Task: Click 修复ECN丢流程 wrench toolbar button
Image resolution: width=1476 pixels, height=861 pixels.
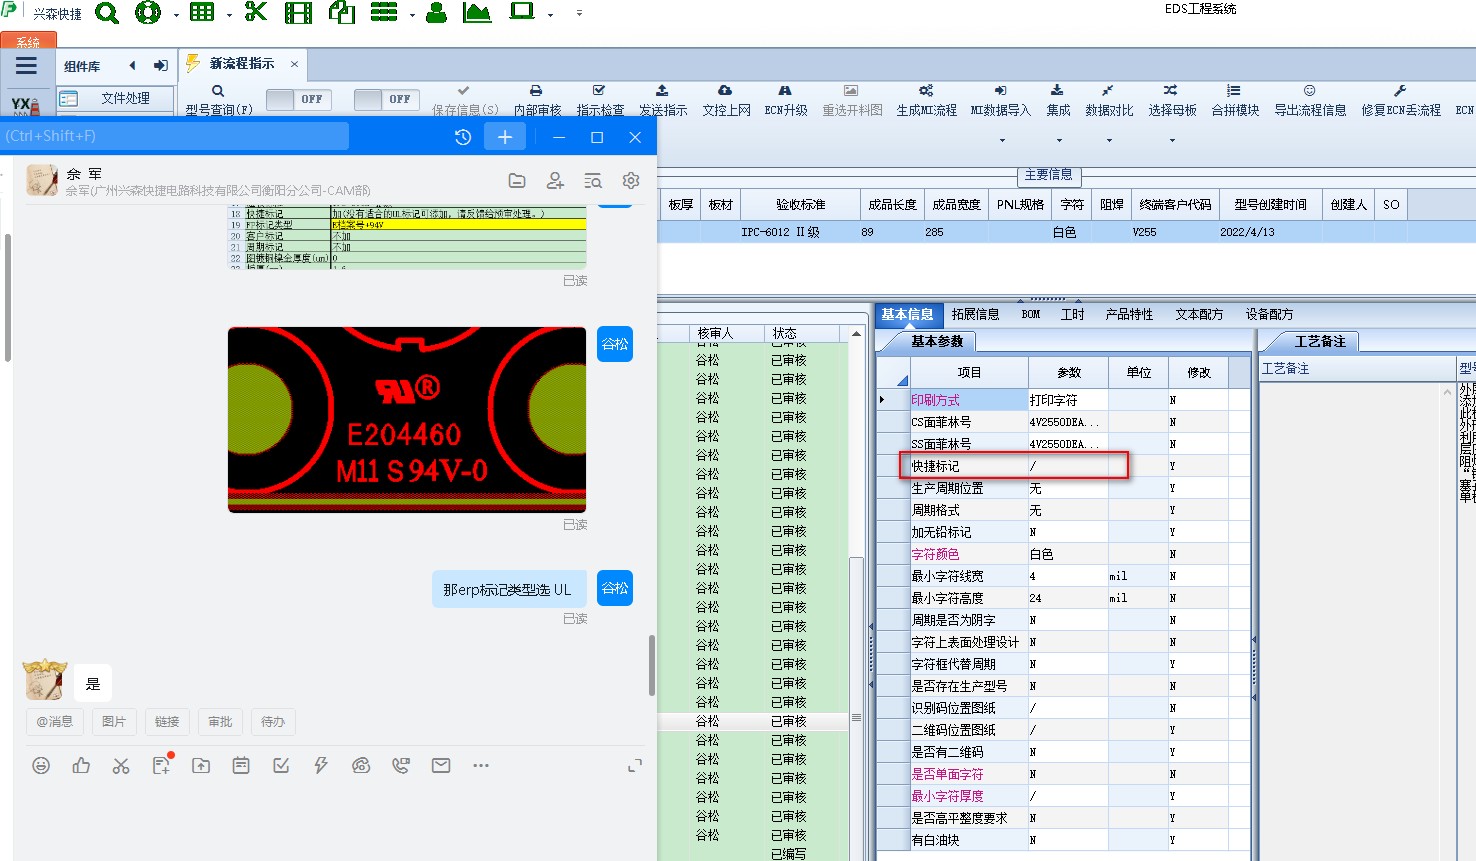Action: 1400,101
